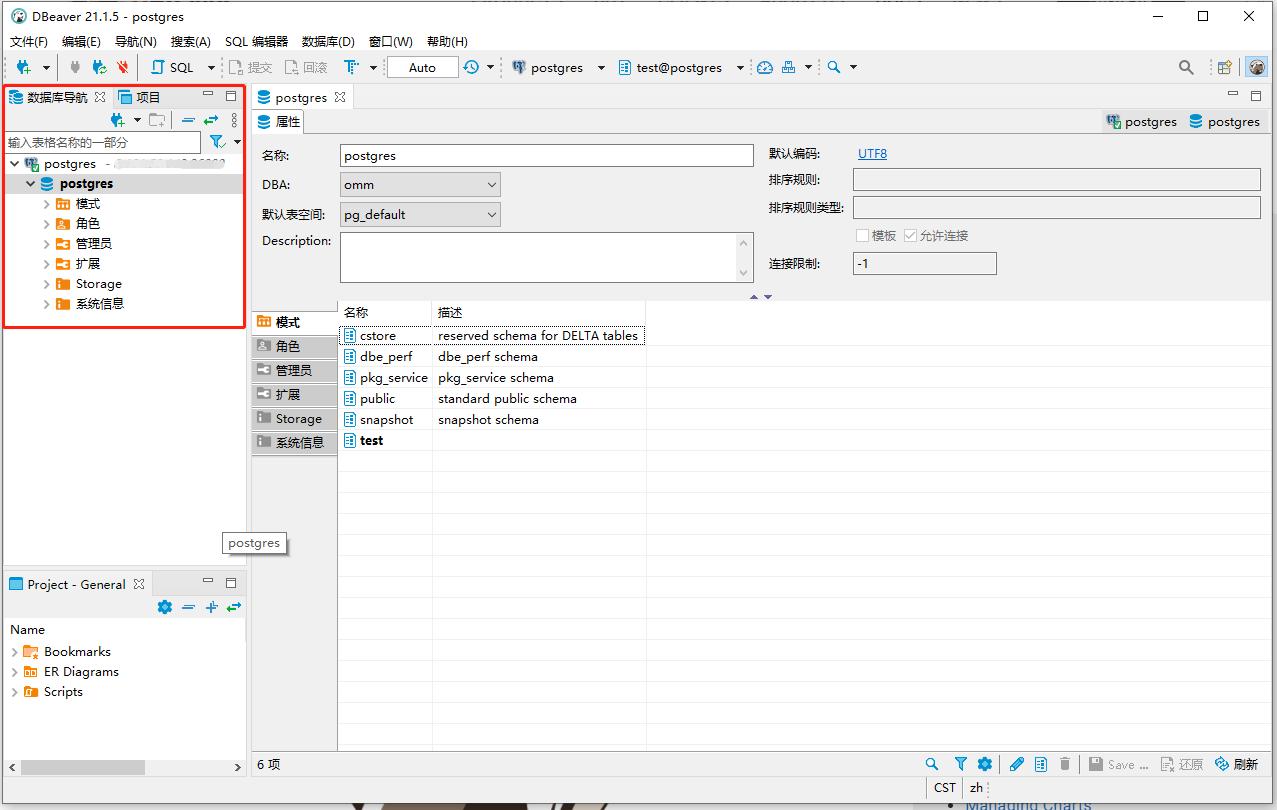Toggle the 允许连接 (allow connection) checkbox
This screenshot has width=1277, height=810.
click(x=910, y=236)
